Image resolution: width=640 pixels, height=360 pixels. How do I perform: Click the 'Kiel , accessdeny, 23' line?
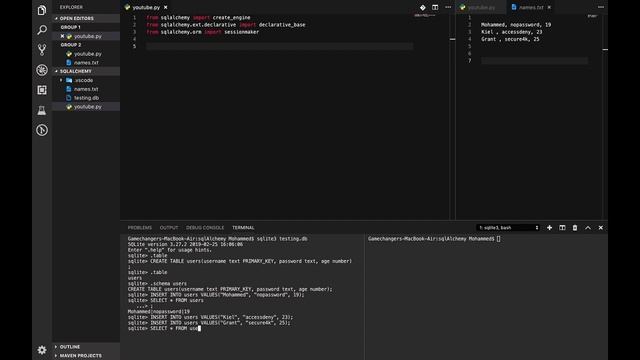(511, 32)
